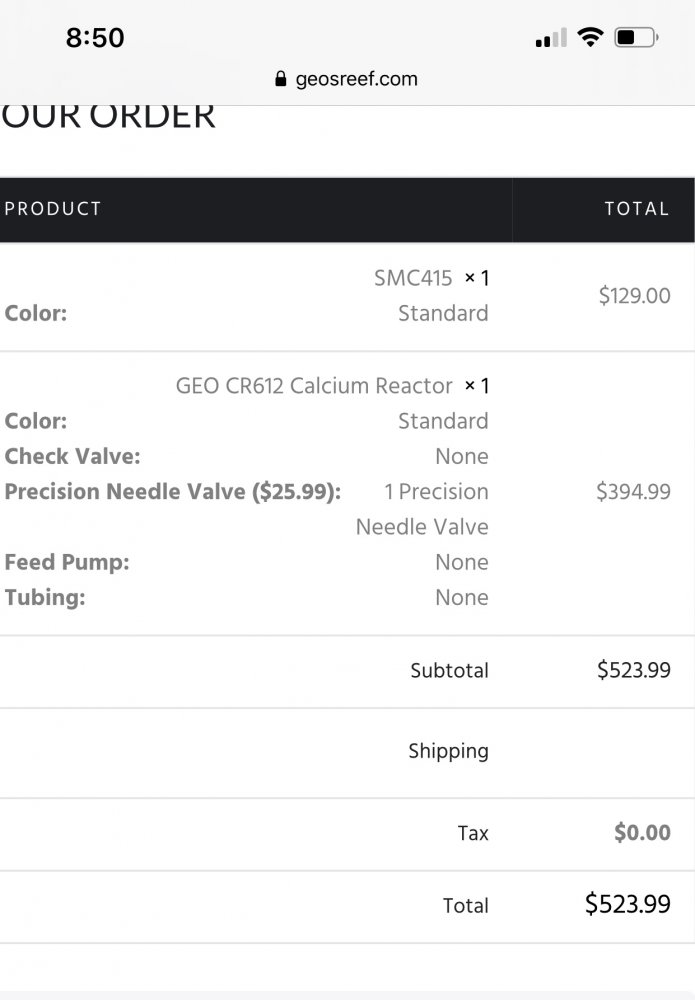The image size is (695, 1000).
Task: Tap the Shipping row label
Action: point(448,751)
